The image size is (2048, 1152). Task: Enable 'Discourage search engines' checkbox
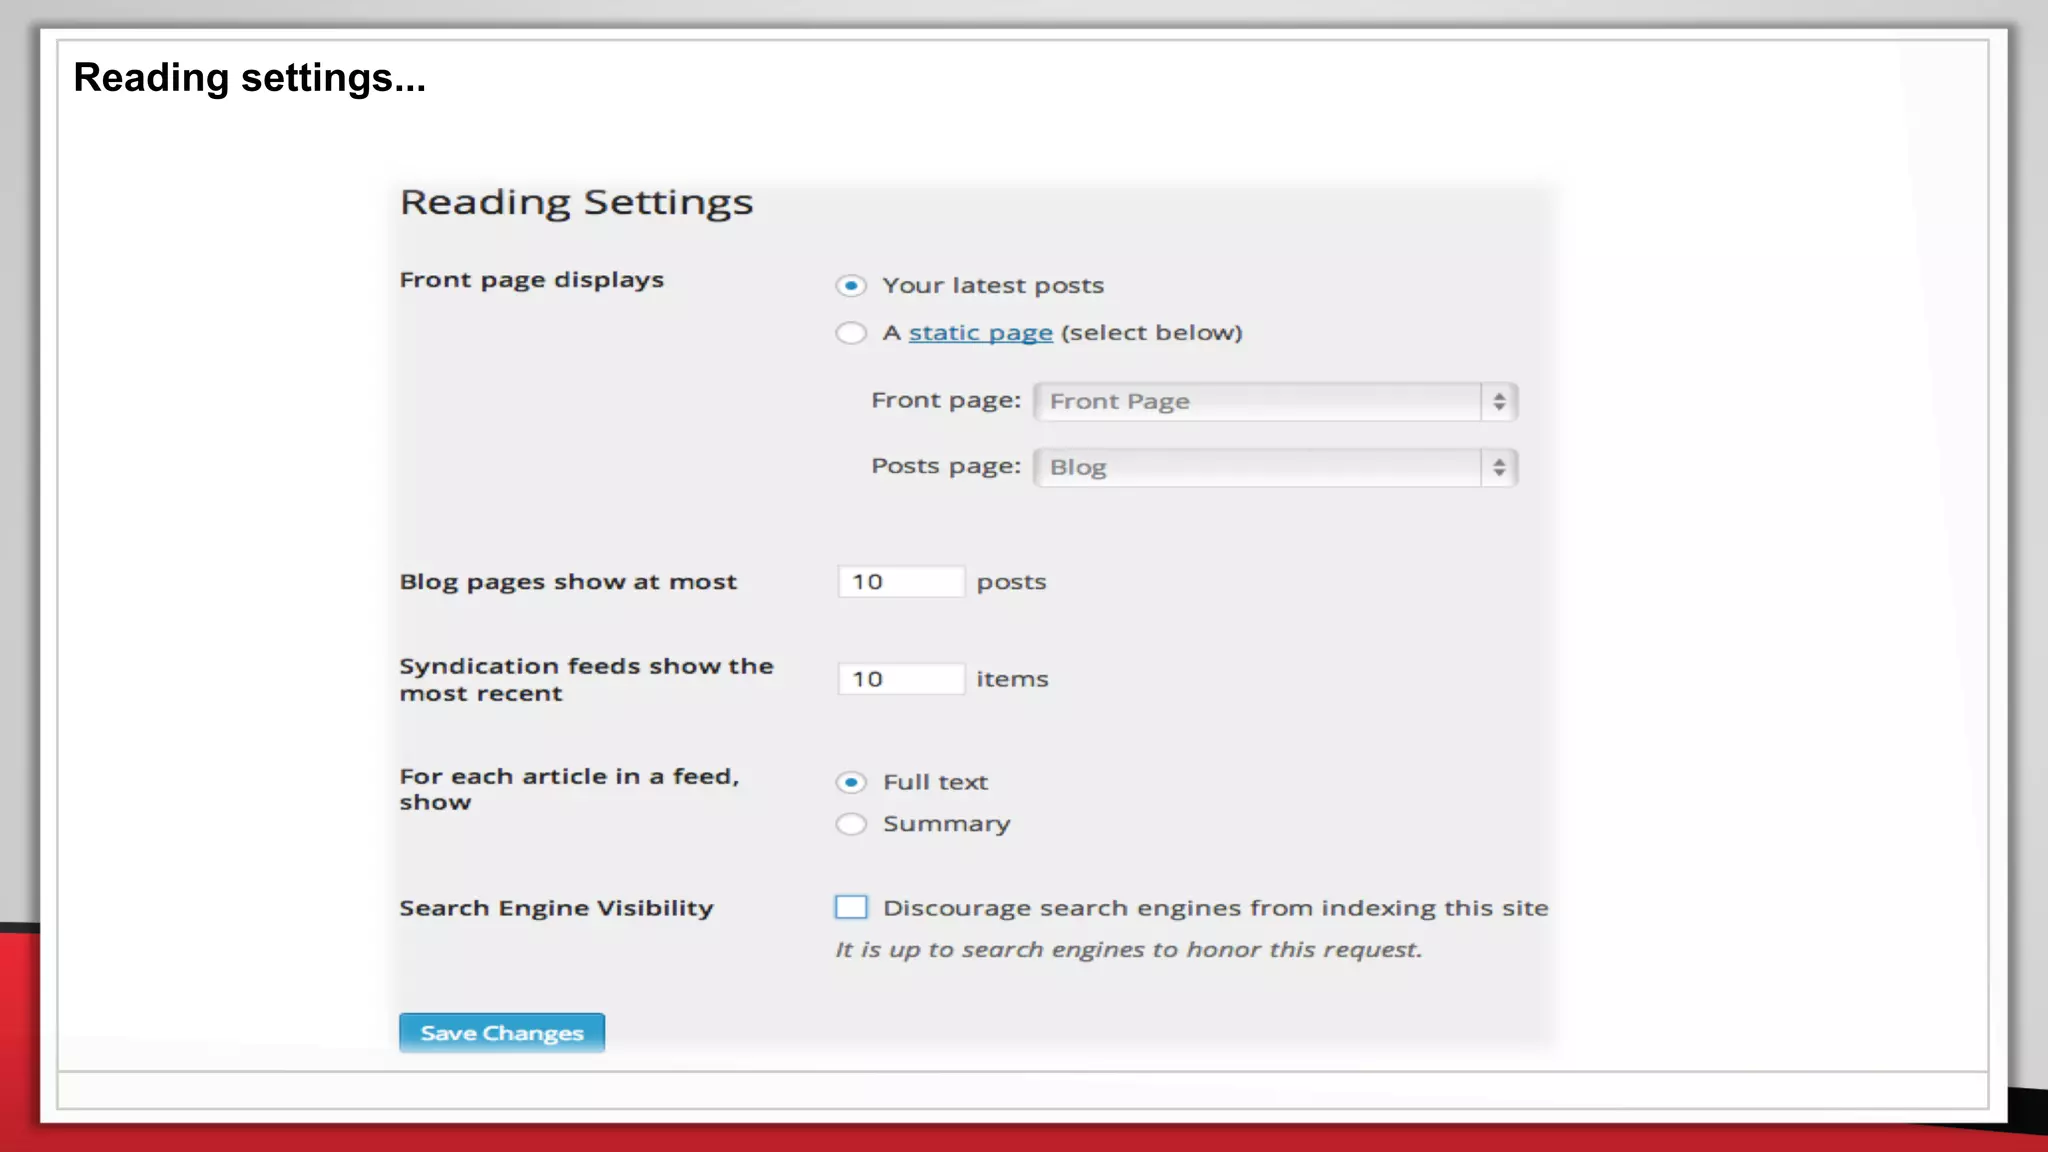pos(851,907)
